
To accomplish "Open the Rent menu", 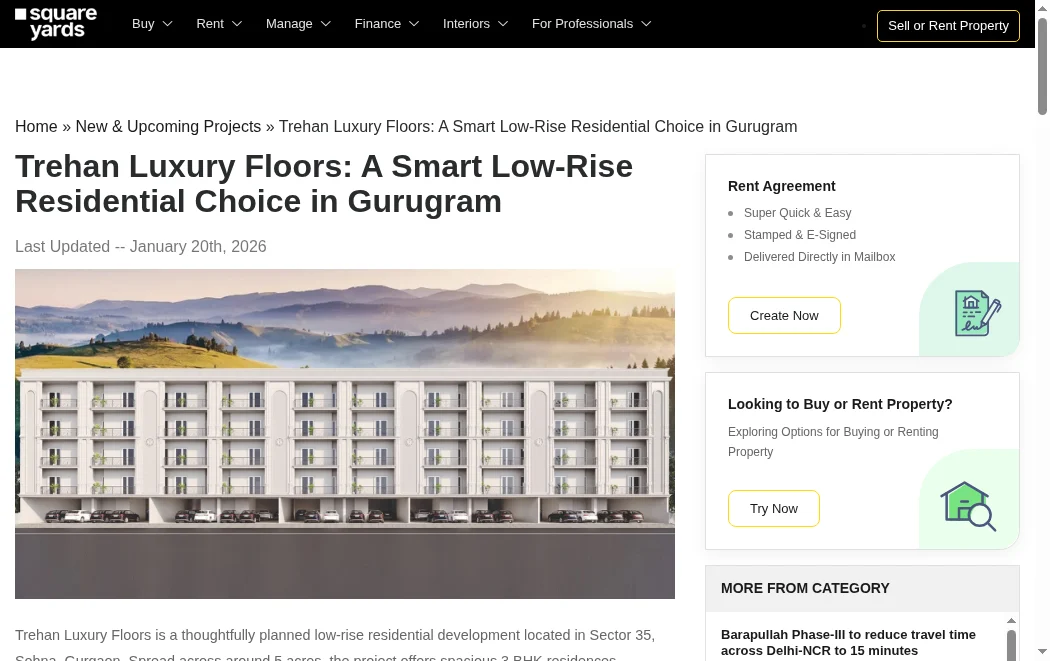I will click(x=210, y=23).
